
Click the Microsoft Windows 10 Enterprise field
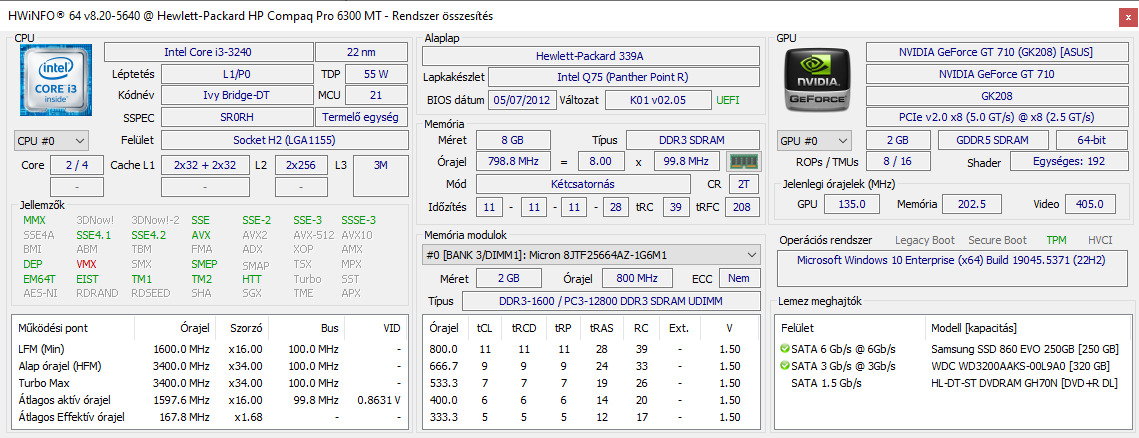point(952,269)
